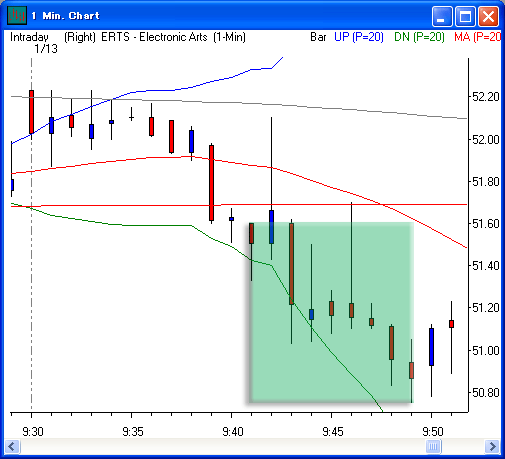The image size is (505, 459).
Task: Click the scrollbar left arrow
Action: (13, 446)
